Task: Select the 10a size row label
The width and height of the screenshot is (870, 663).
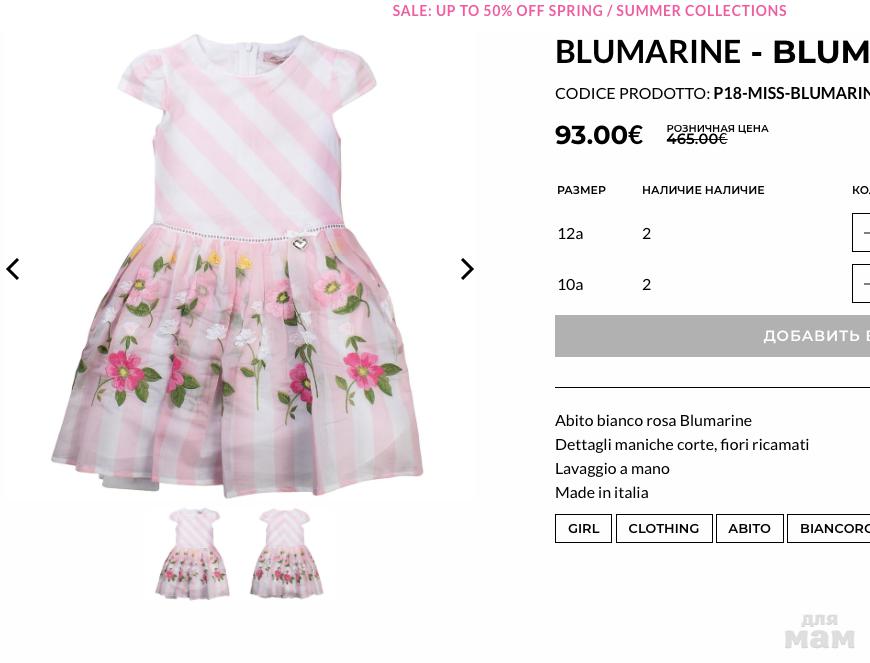Action: [570, 284]
